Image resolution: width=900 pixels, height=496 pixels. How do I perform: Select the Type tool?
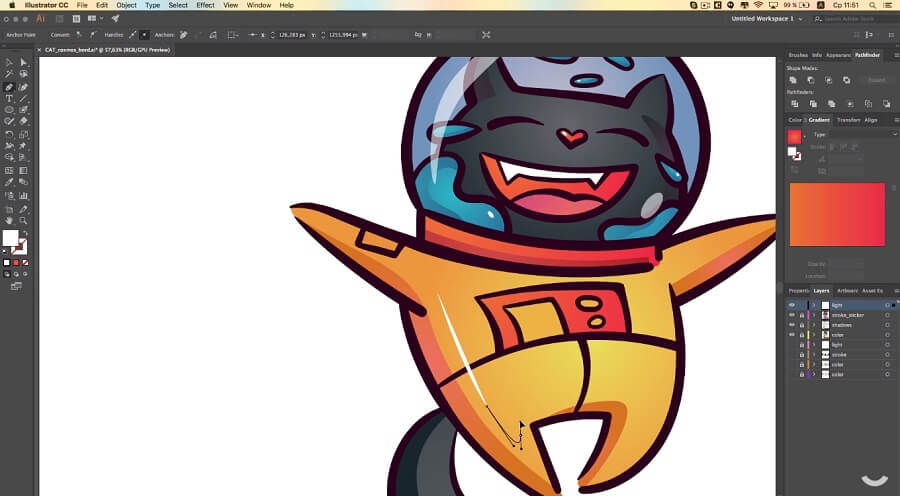9,98
